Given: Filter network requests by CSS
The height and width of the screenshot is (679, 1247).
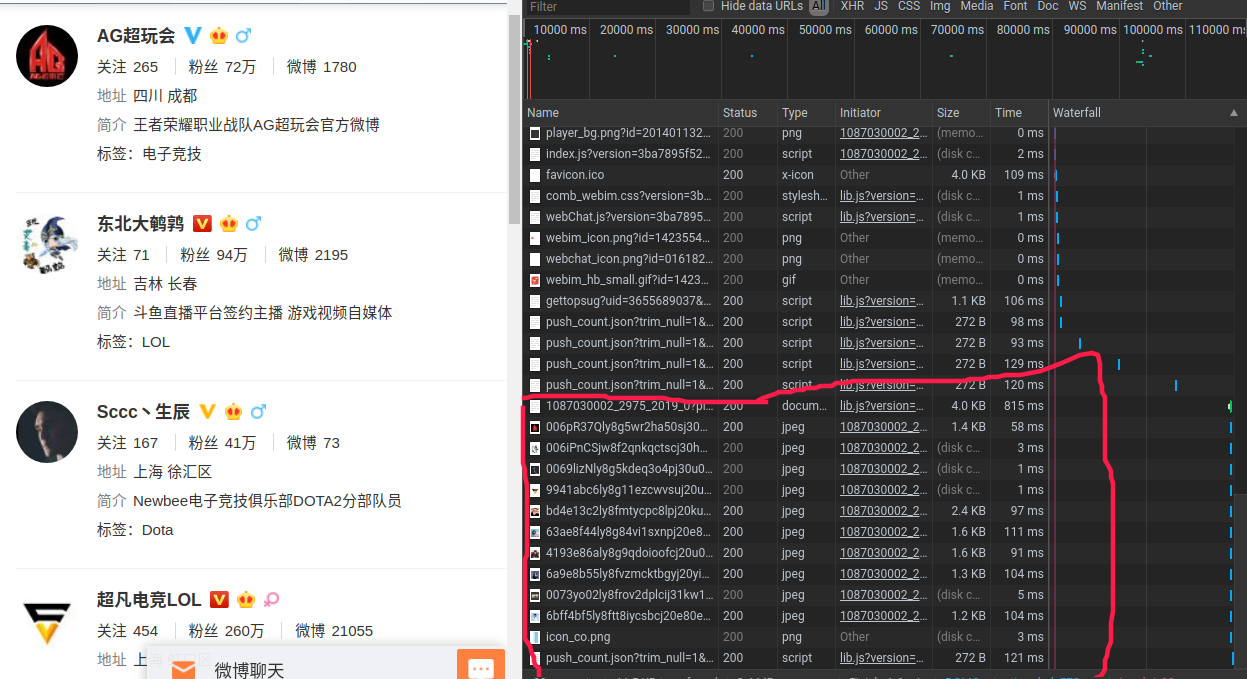Looking at the screenshot, I should pyautogui.click(x=909, y=6).
